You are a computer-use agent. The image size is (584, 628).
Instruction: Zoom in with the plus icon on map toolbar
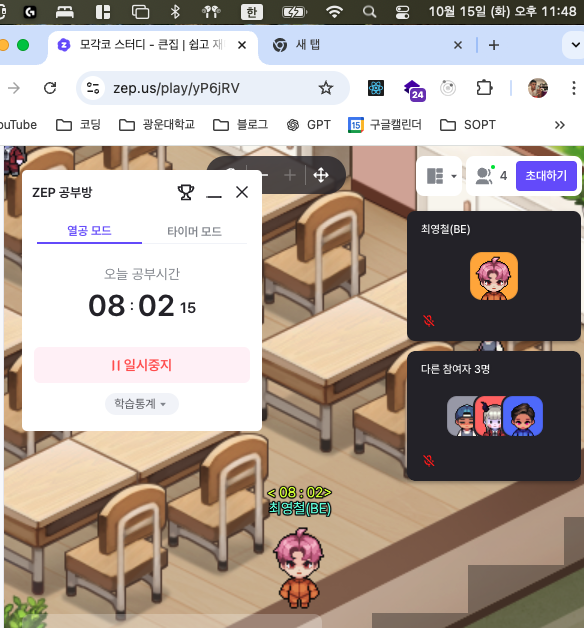290,175
